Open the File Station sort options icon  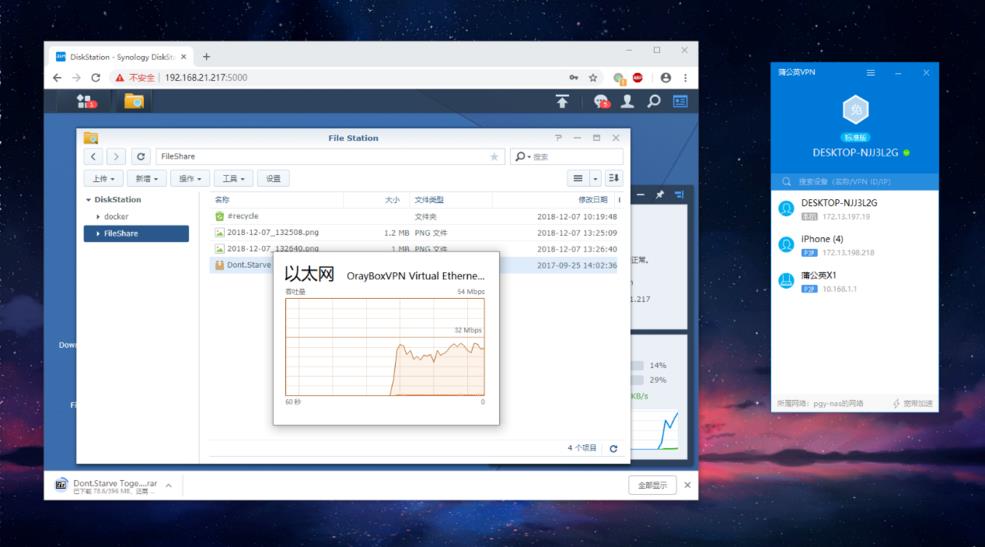pyautogui.click(x=614, y=178)
